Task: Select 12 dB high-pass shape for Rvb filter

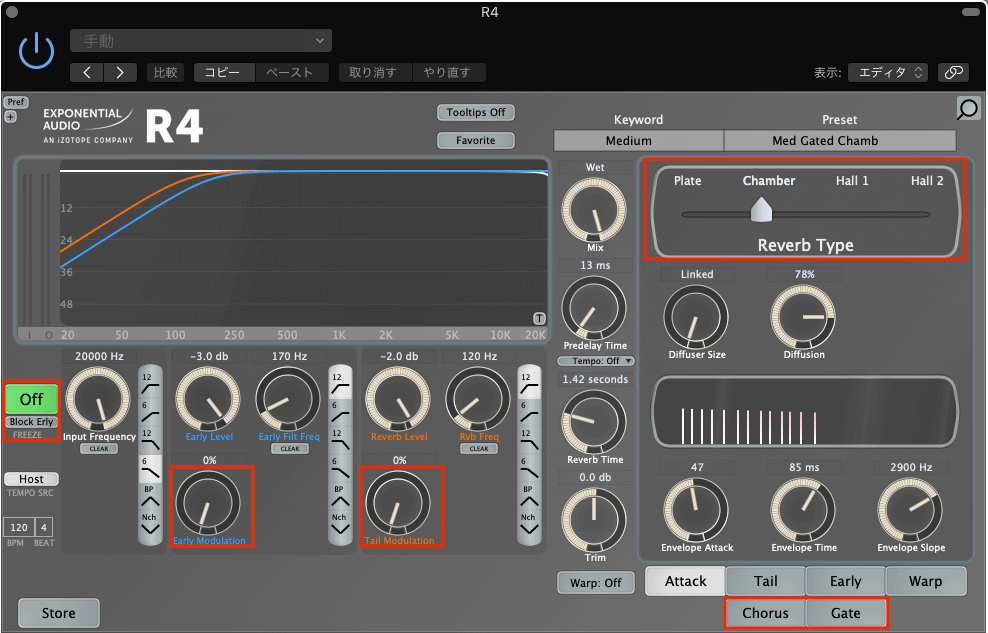Action: click(x=529, y=383)
